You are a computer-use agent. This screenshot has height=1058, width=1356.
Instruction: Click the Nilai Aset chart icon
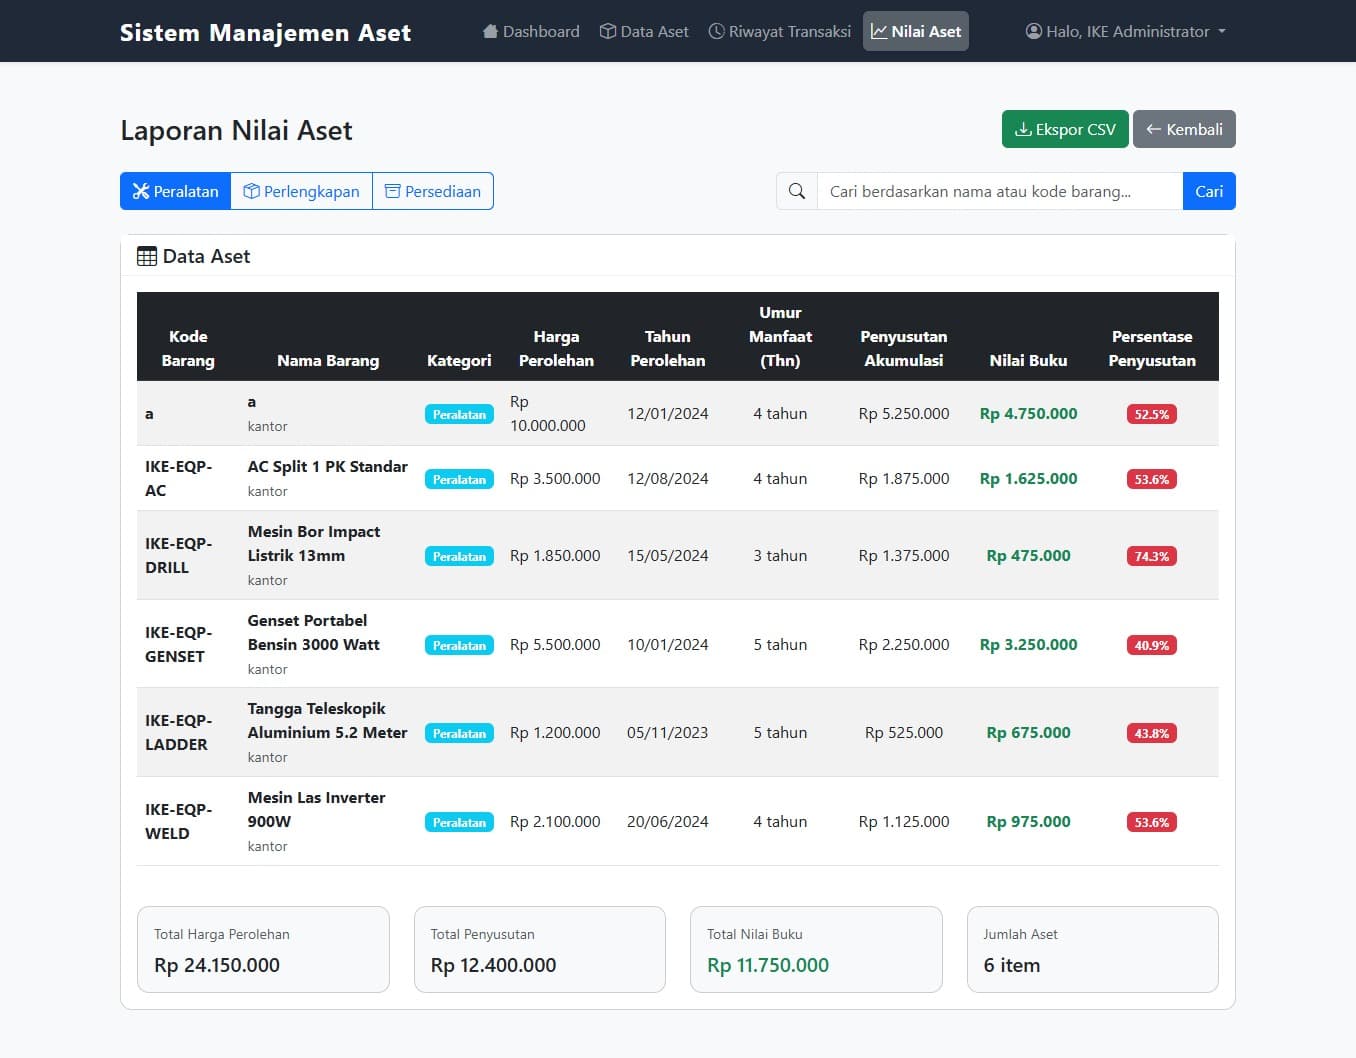(x=879, y=31)
